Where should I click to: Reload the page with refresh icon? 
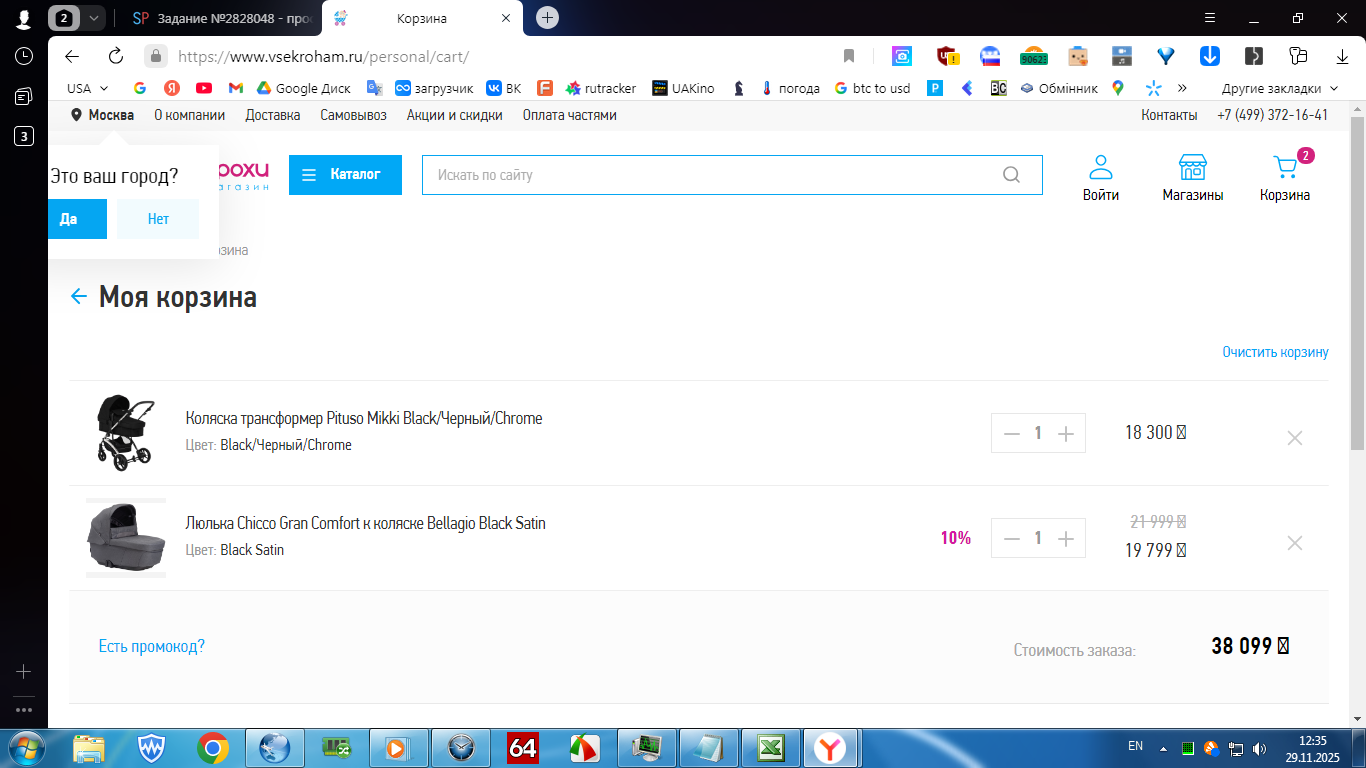pyautogui.click(x=116, y=56)
